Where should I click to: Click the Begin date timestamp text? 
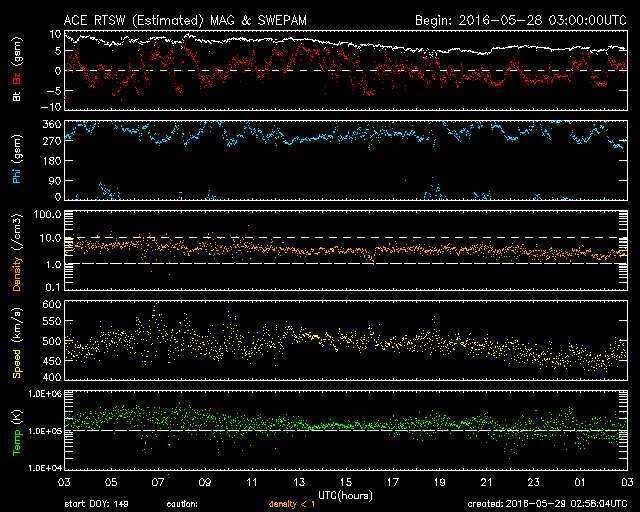[x=520, y=20]
